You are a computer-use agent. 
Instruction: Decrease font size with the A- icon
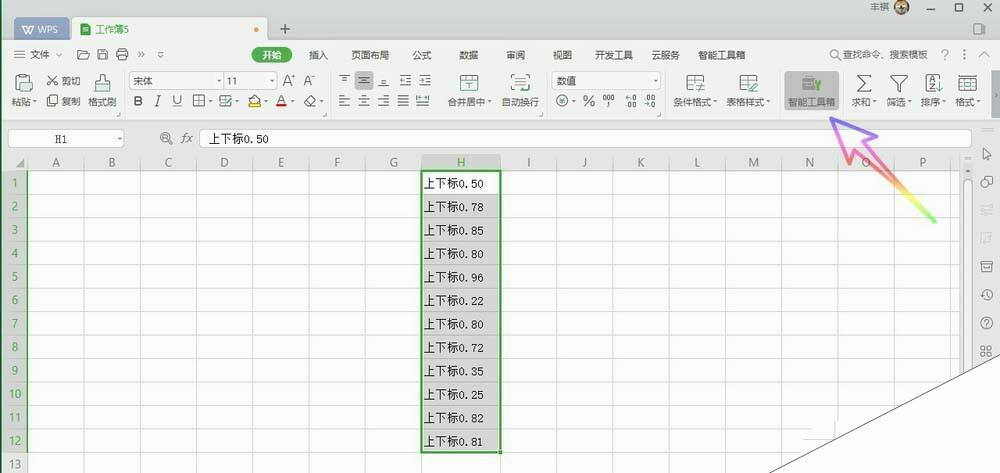pyautogui.click(x=309, y=81)
